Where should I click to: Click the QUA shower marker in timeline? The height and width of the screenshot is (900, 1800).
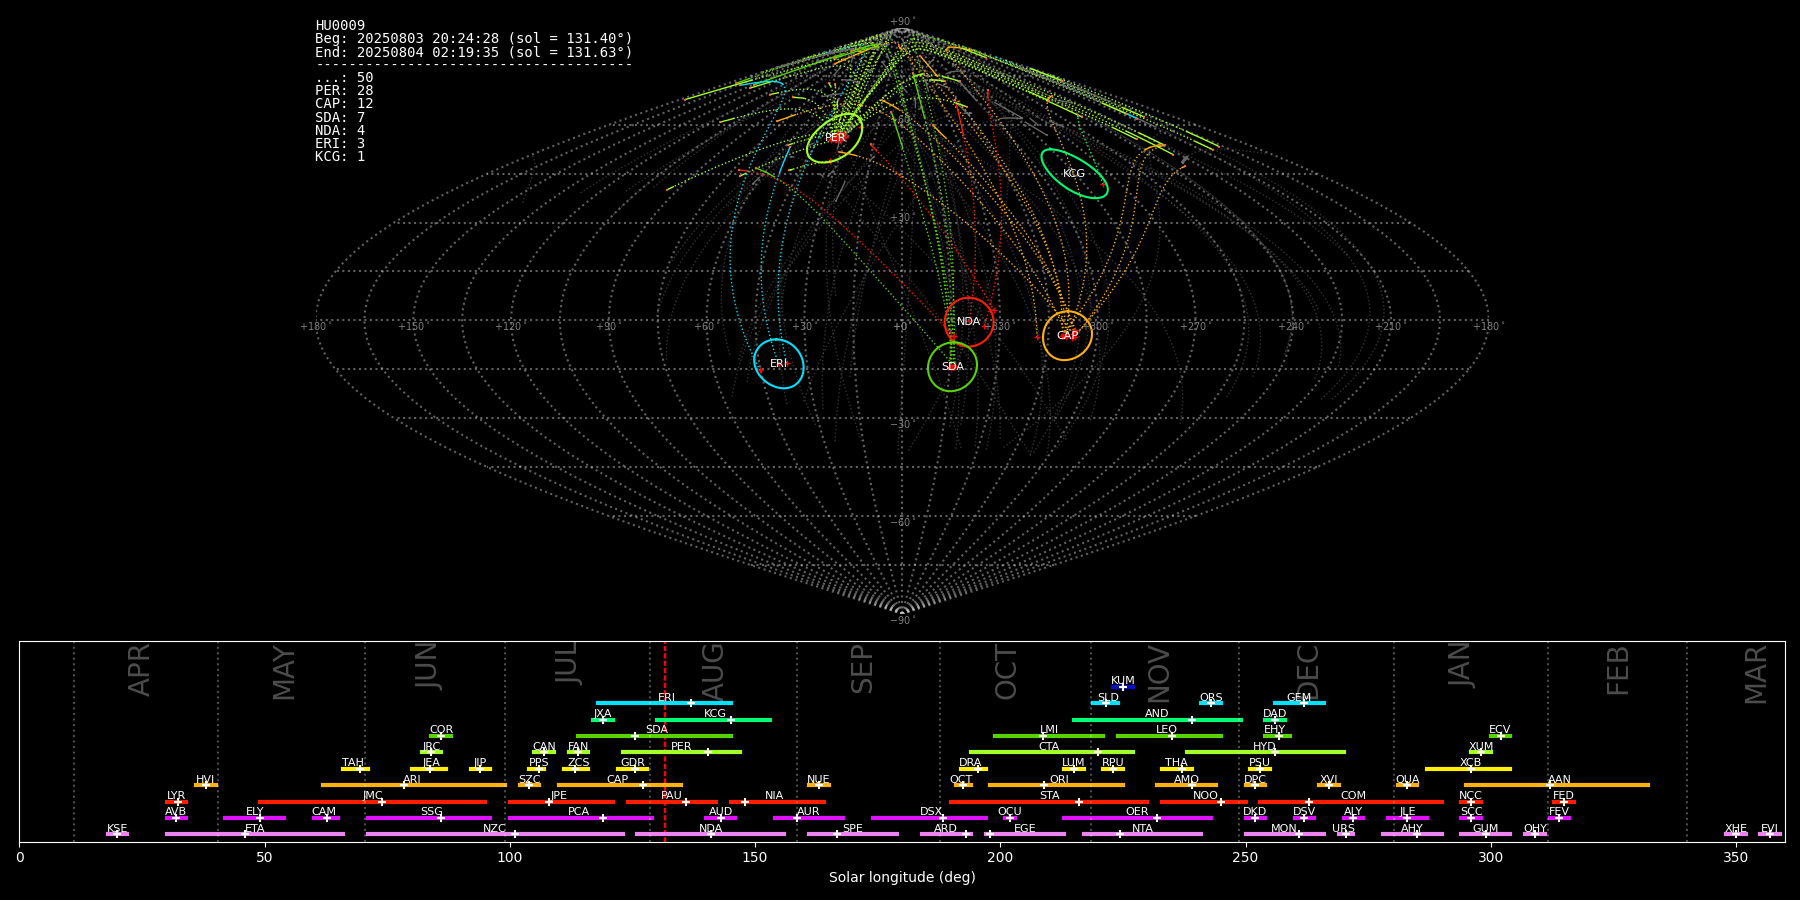point(1407,785)
